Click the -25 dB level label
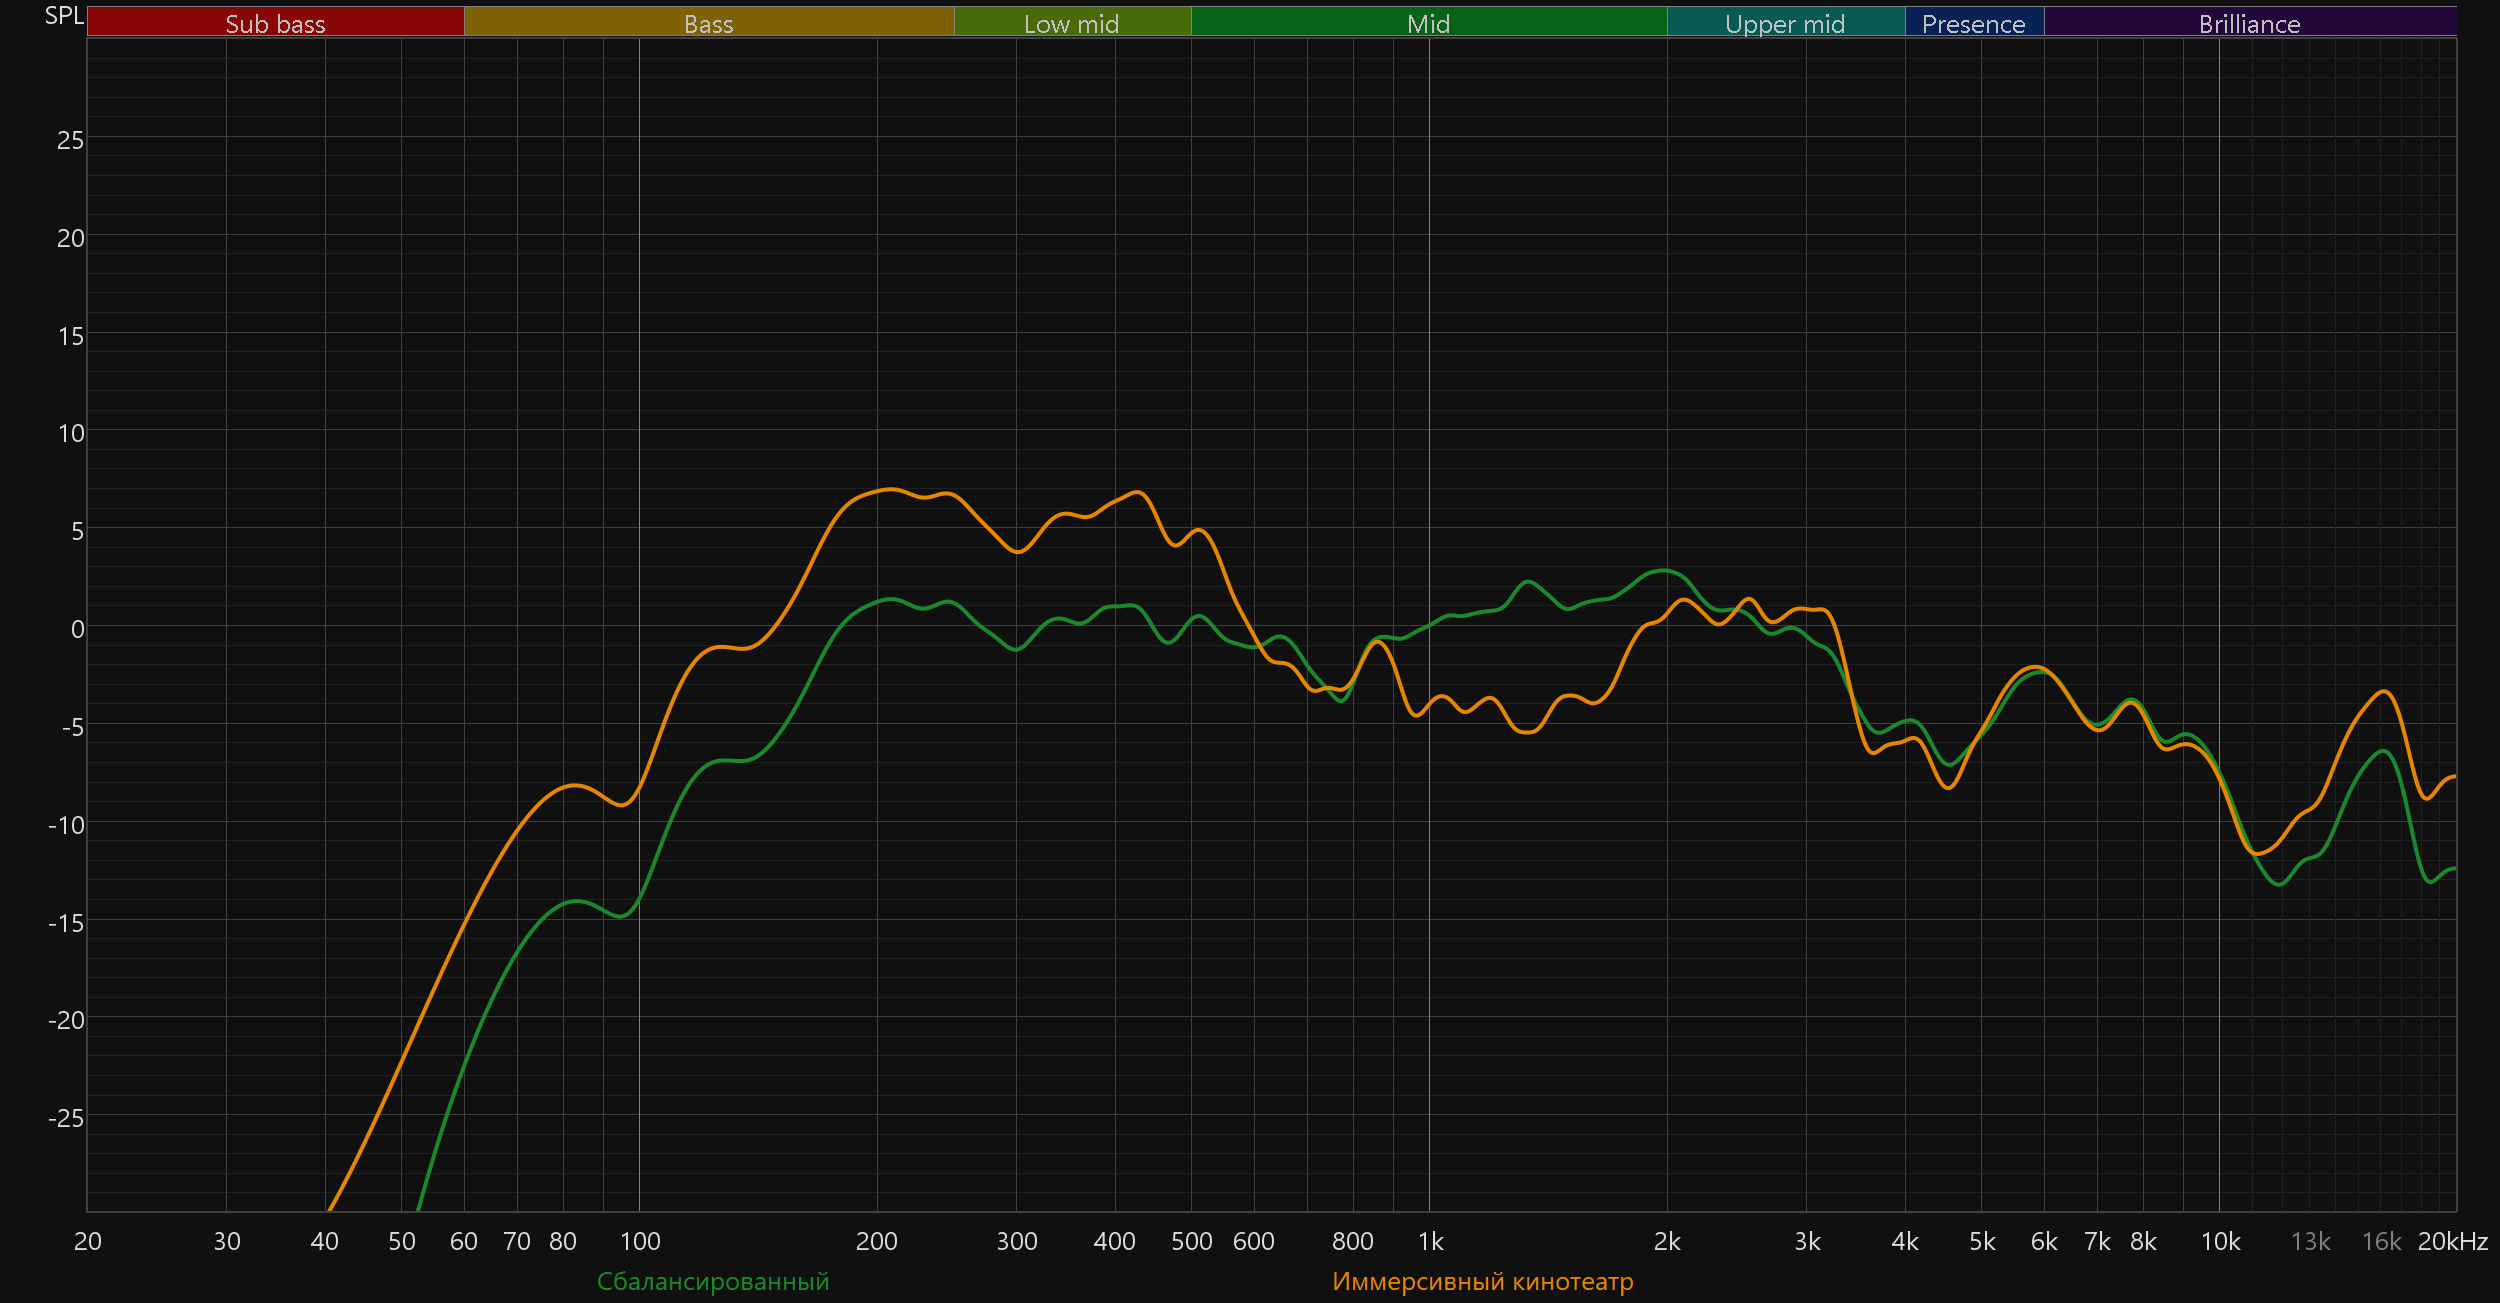Image resolution: width=2500 pixels, height=1303 pixels. coord(66,1118)
